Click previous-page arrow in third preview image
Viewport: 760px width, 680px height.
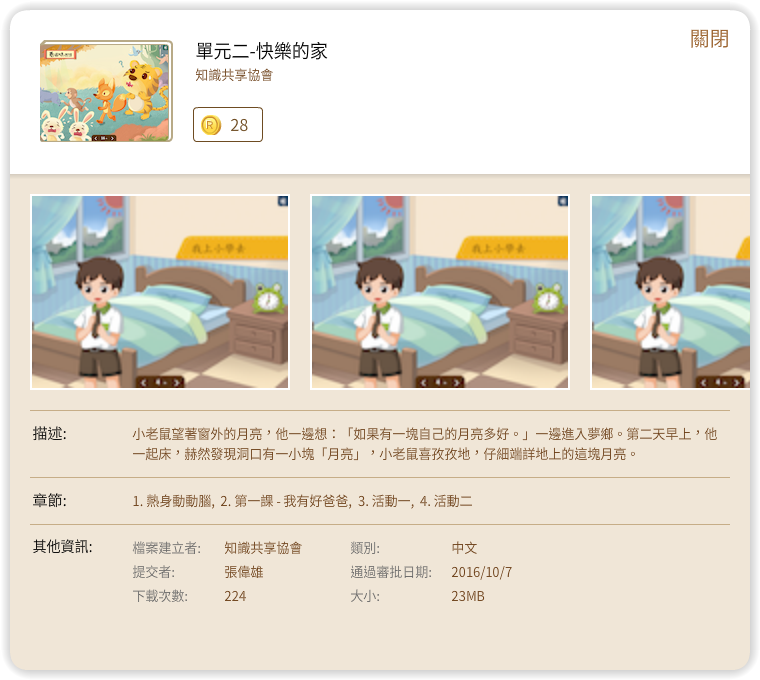[x=703, y=382]
